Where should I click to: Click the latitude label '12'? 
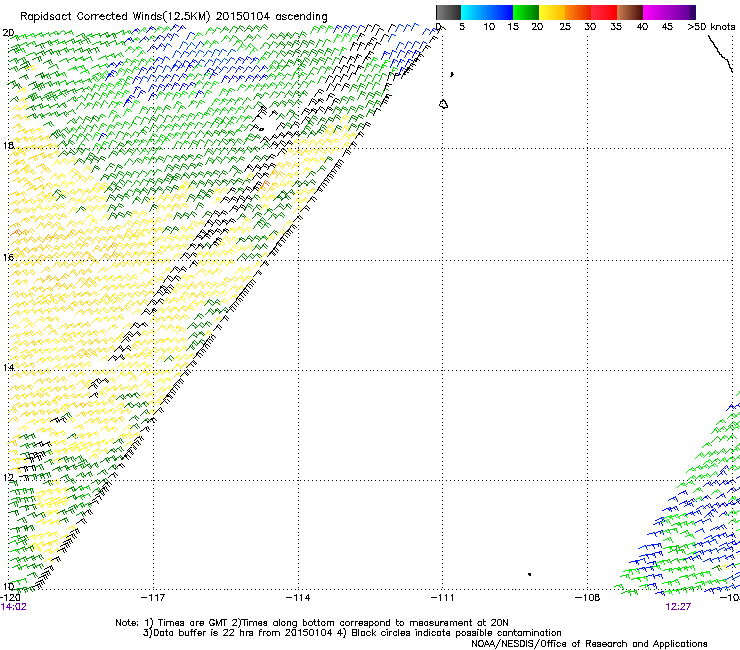click(8, 477)
